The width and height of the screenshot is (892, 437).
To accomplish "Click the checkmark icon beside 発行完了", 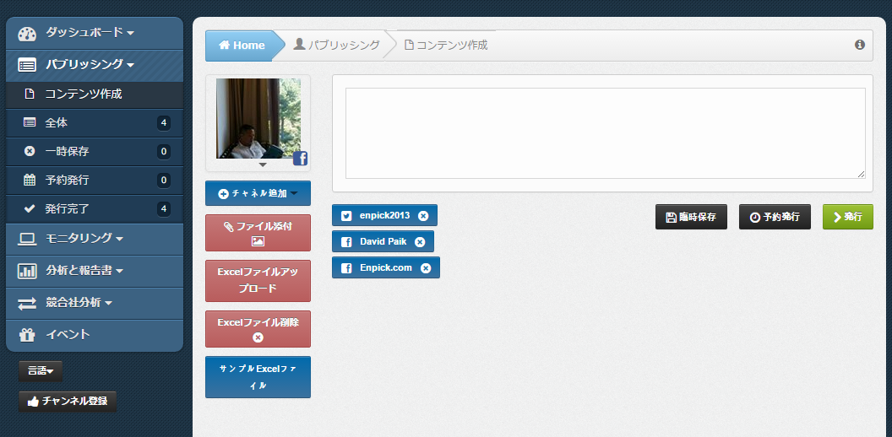I will pos(30,209).
